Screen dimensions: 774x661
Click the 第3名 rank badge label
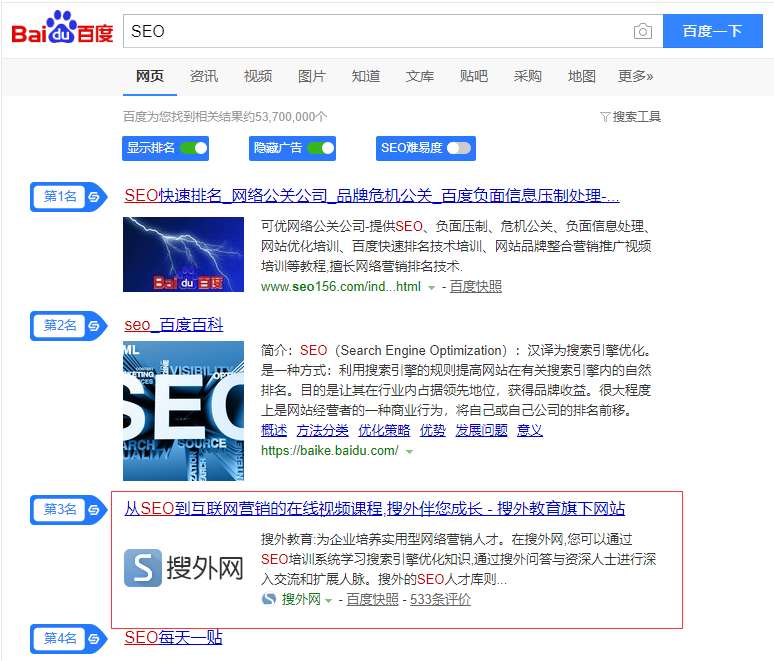click(x=60, y=509)
